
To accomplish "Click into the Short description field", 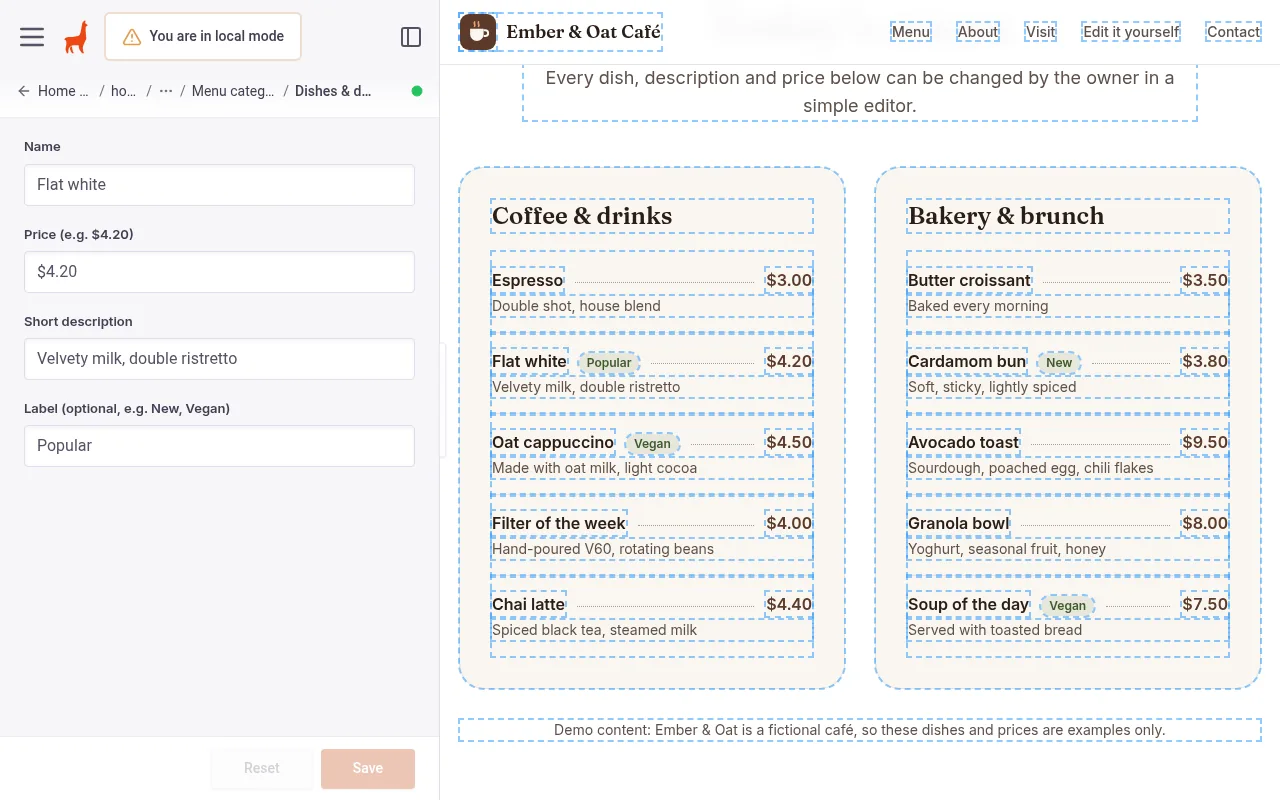I will coord(219,359).
